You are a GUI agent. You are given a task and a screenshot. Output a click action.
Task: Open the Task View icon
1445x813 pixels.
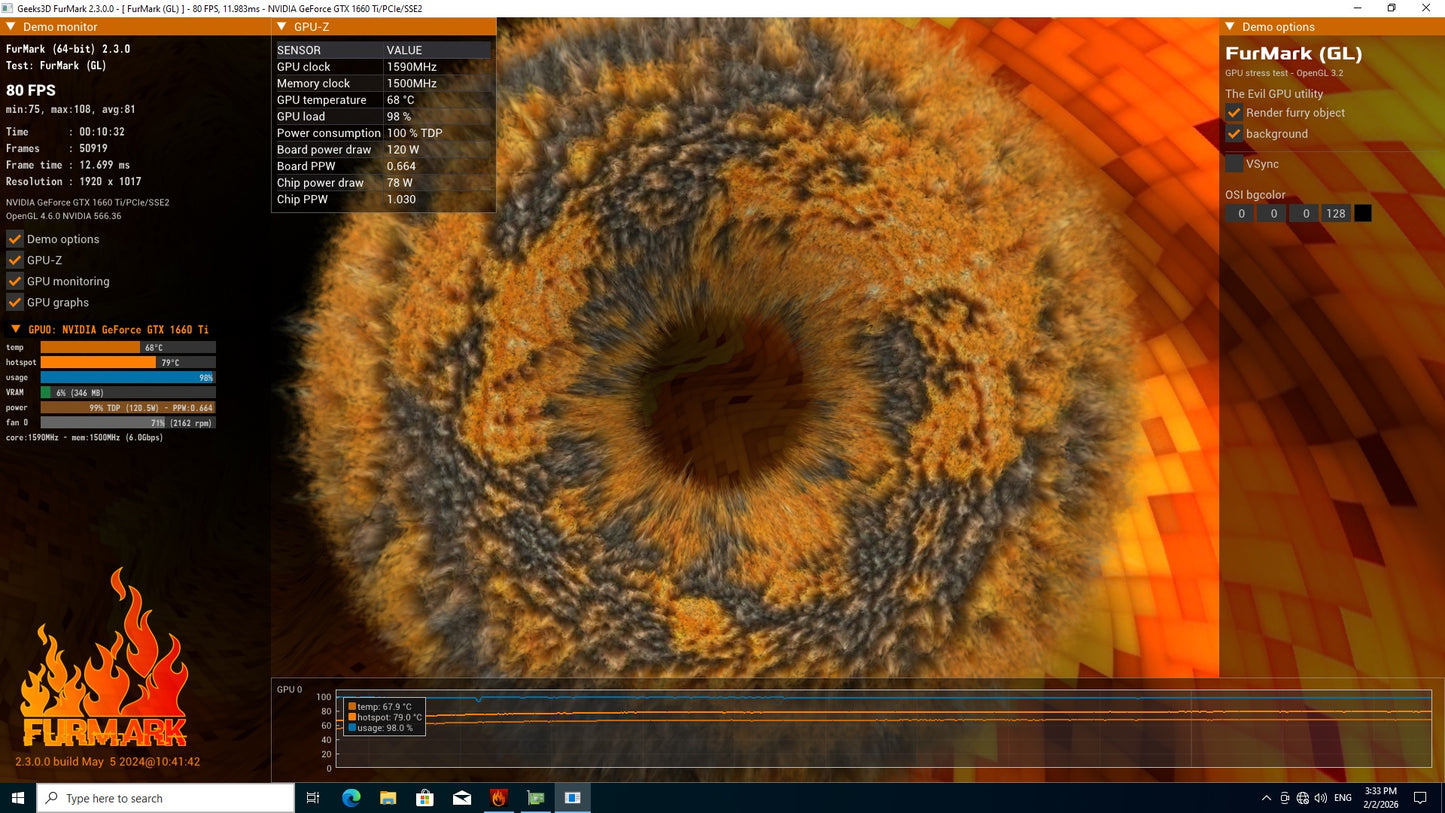[313, 798]
